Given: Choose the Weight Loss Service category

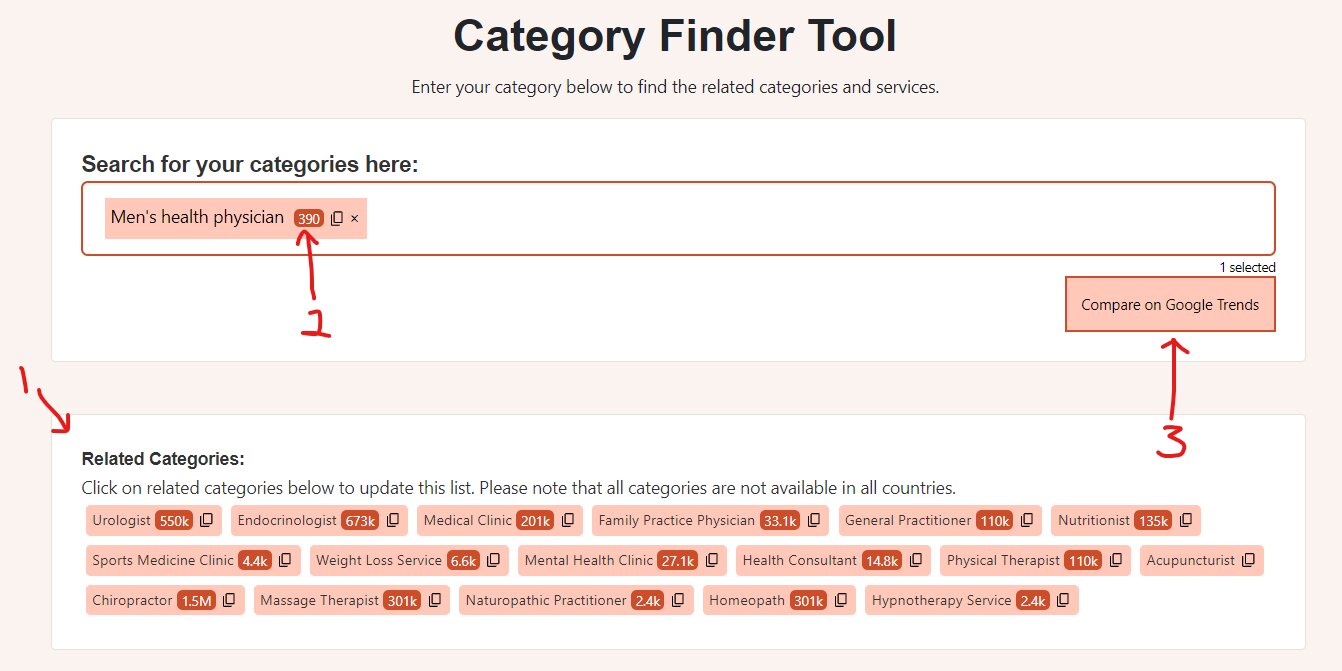Looking at the screenshot, I should (379, 560).
